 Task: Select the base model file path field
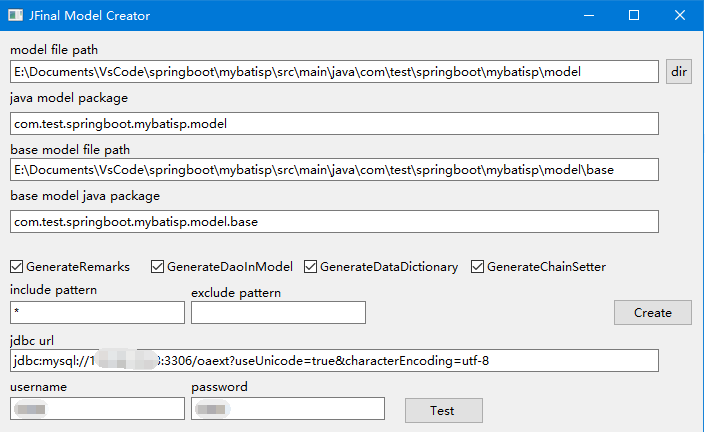tap(334, 169)
